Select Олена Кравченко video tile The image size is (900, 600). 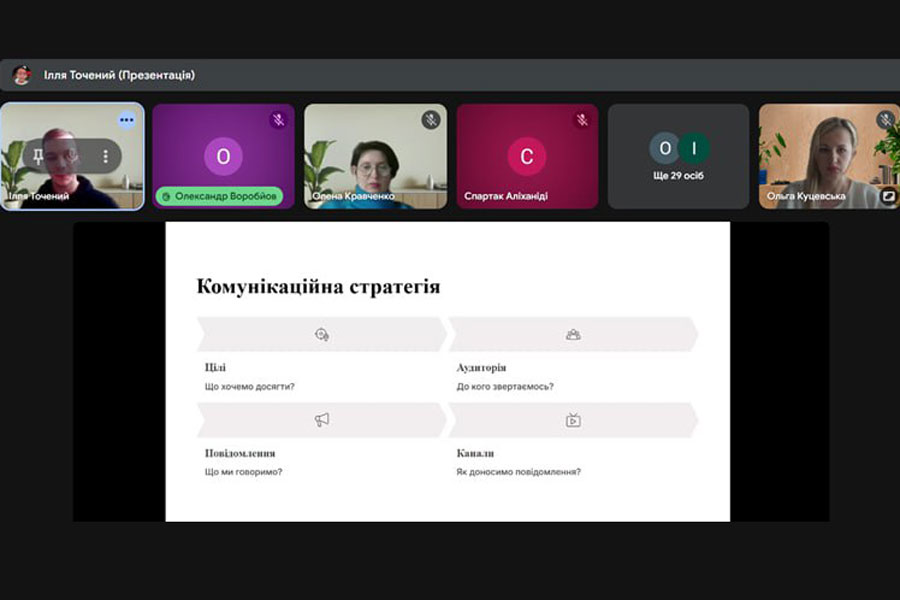[x=375, y=156]
